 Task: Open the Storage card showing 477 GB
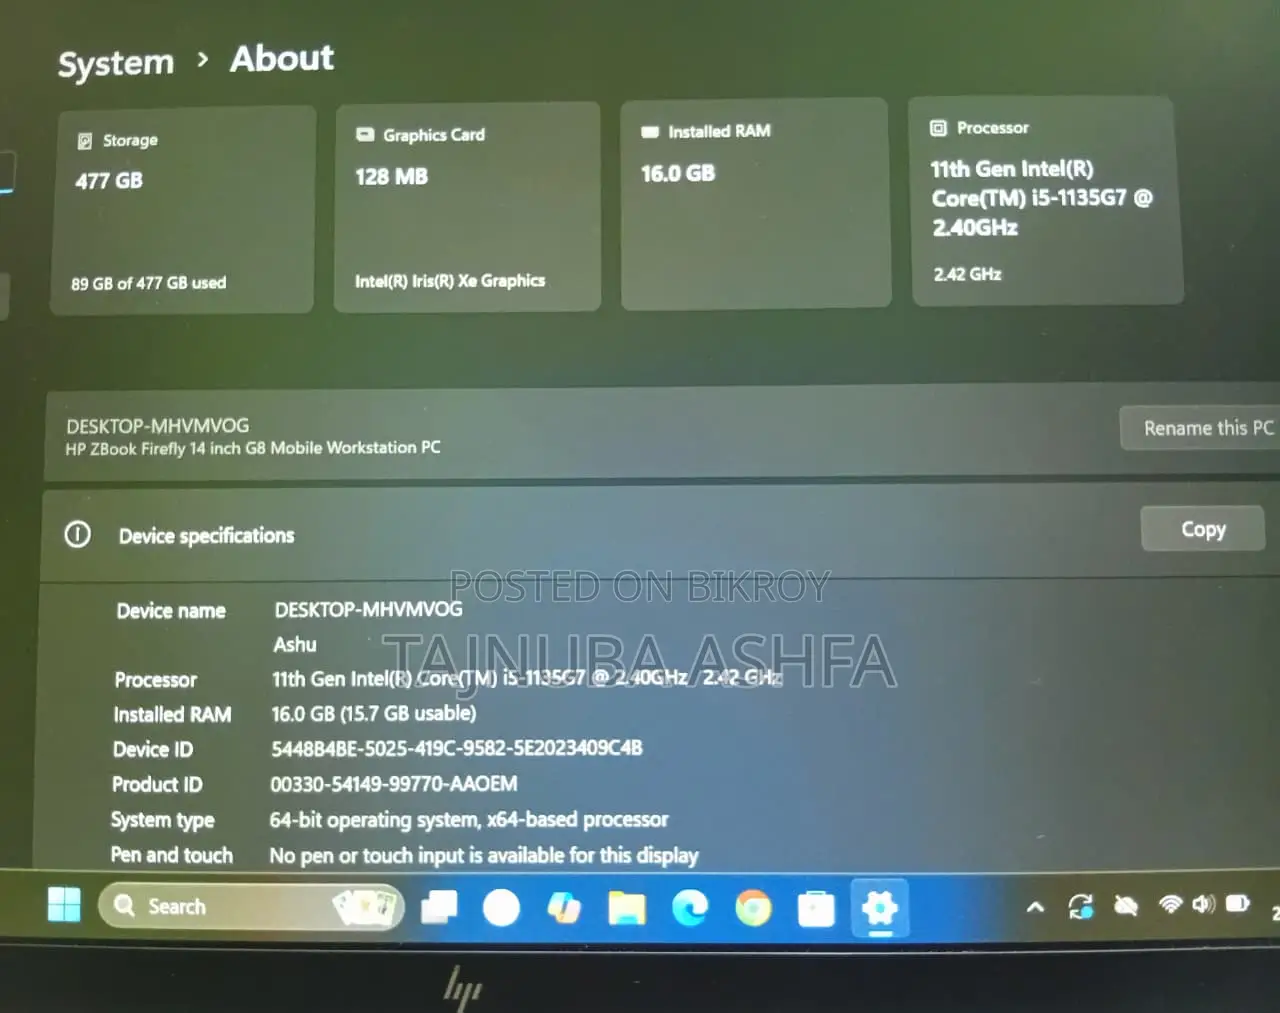tap(183, 211)
